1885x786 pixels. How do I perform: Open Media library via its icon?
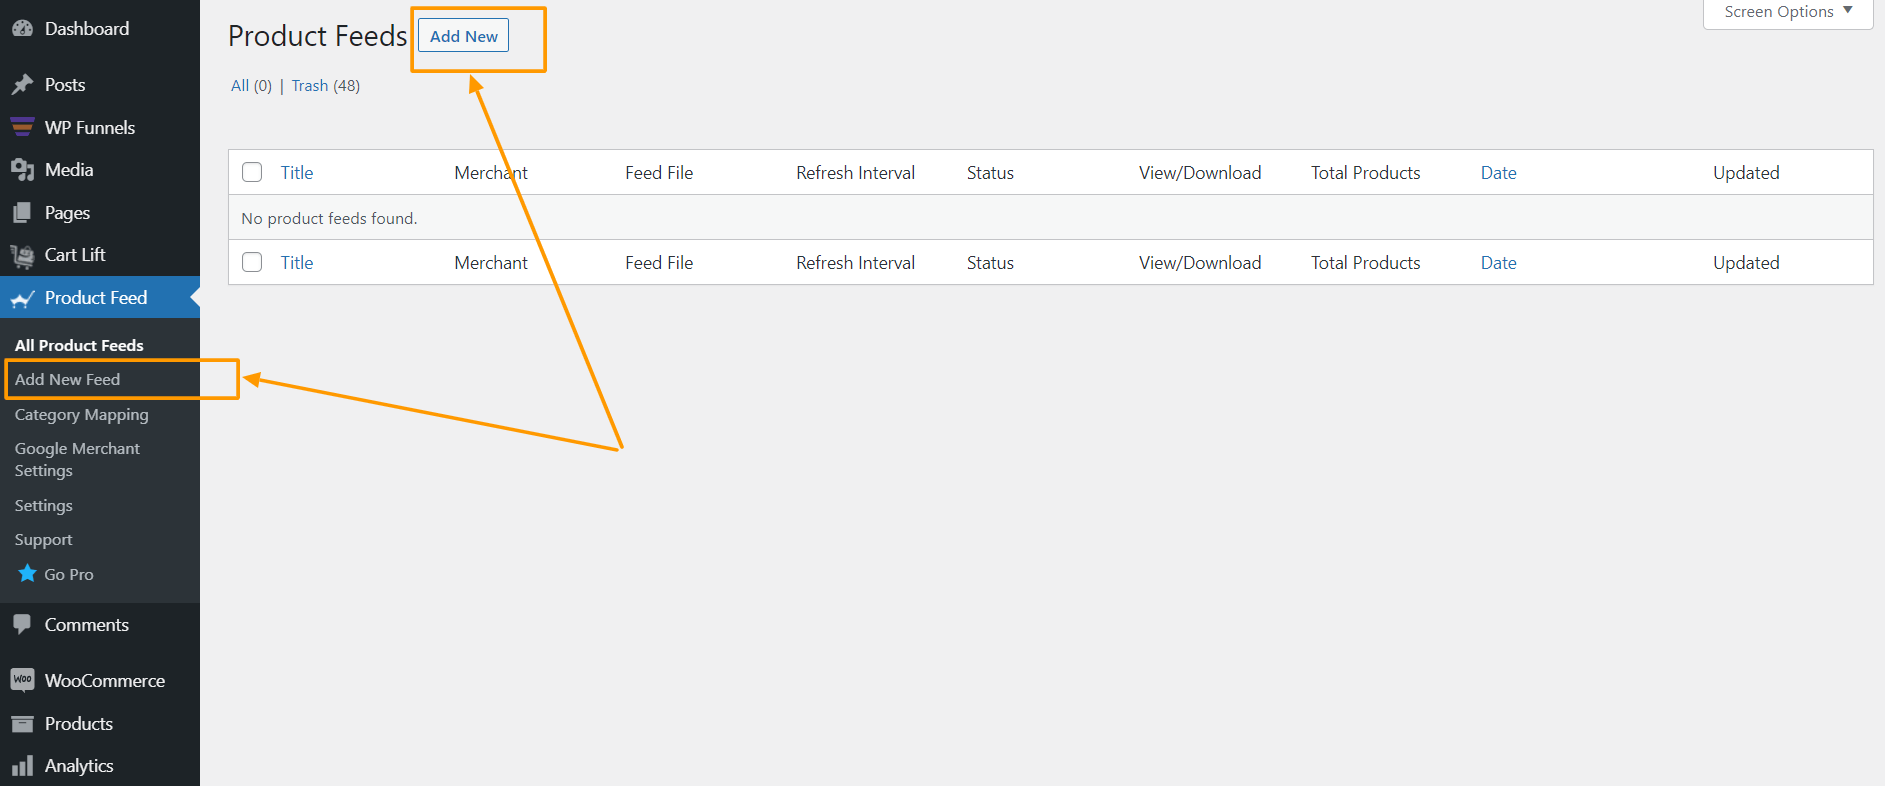[x=23, y=170]
